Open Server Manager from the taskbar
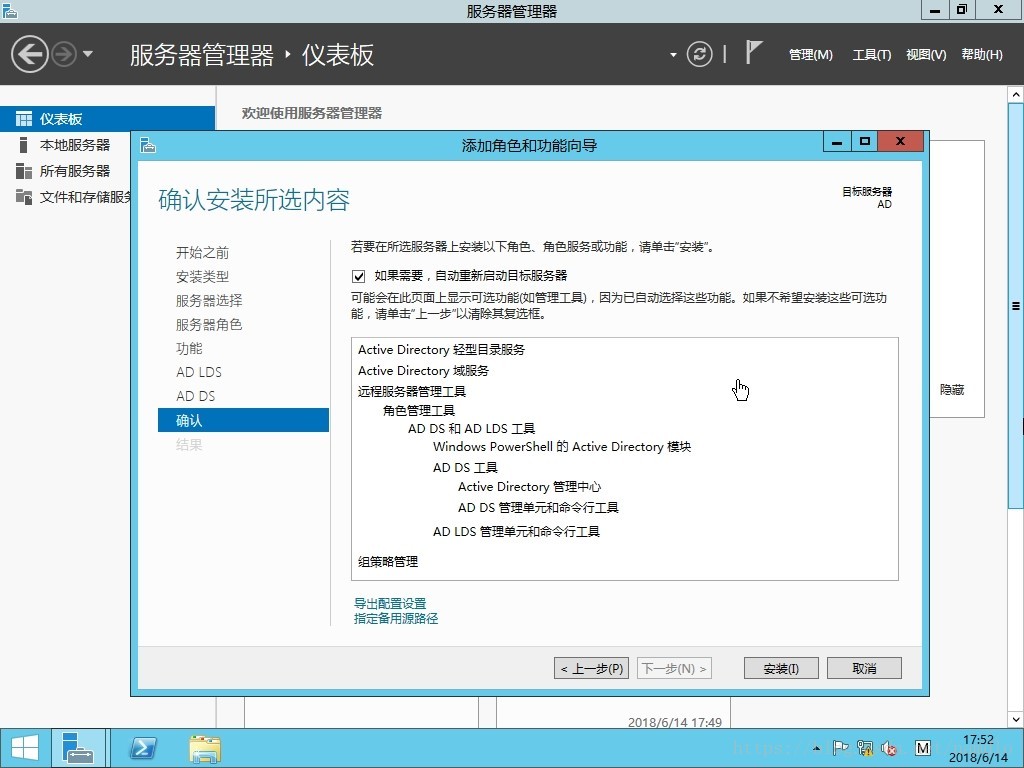The image size is (1024, 768). tap(78, 748)
